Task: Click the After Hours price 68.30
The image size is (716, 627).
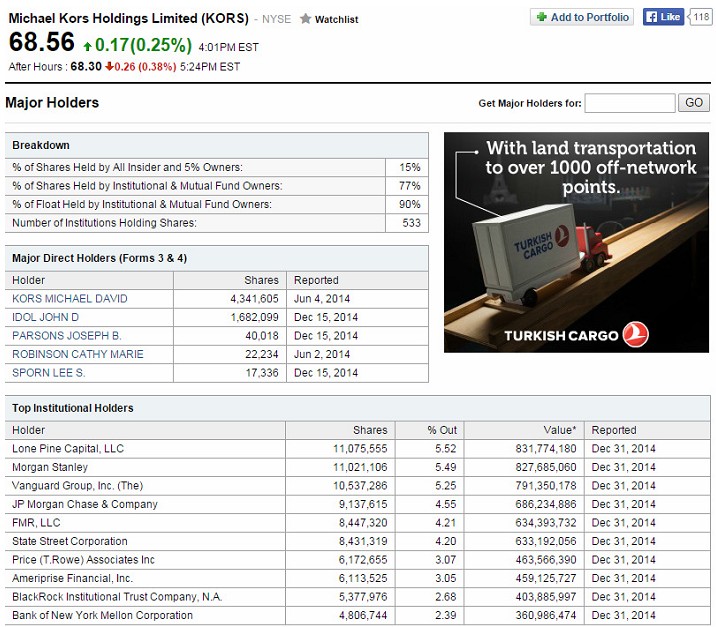Action: tap(86, 67)
